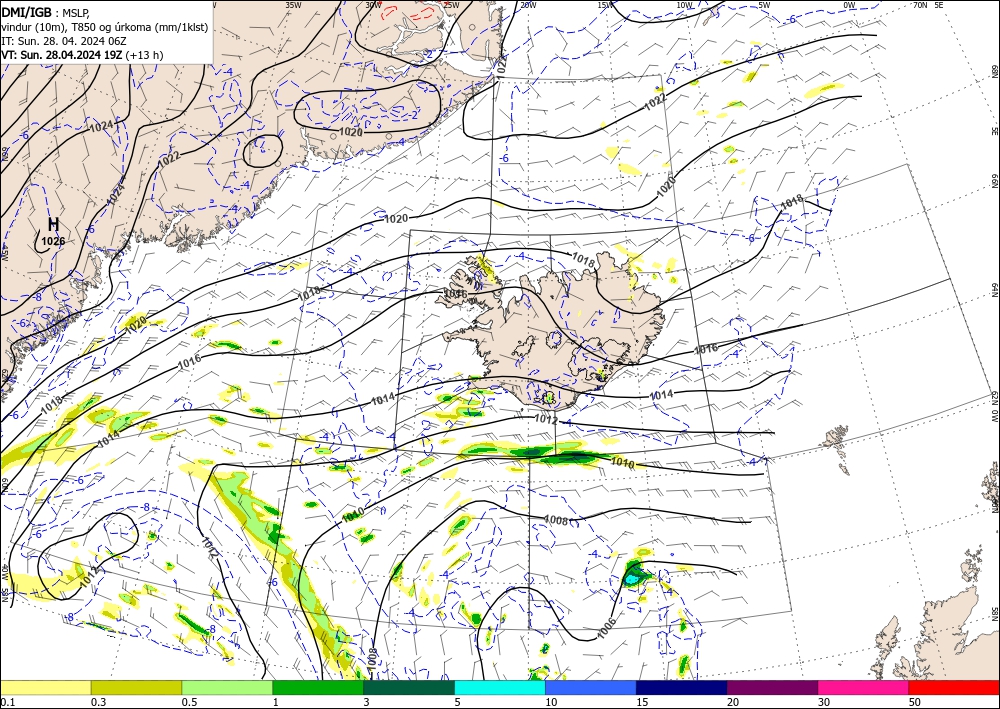Click the 50 value under the legend
The height and width of the screenshot is (709, 1000).
(x=915, y=702)
